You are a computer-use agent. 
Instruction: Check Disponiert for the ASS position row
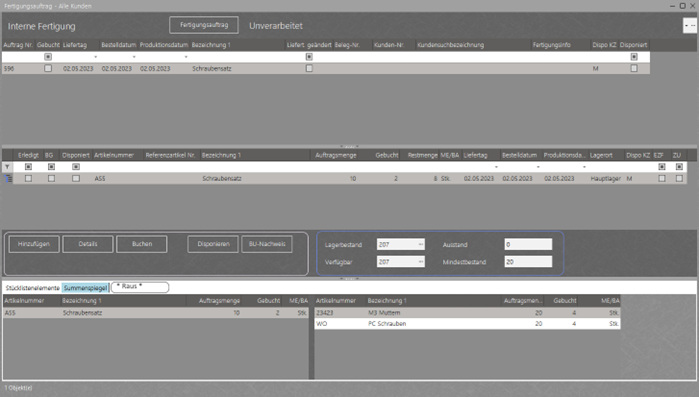click(x=76, y=178)
